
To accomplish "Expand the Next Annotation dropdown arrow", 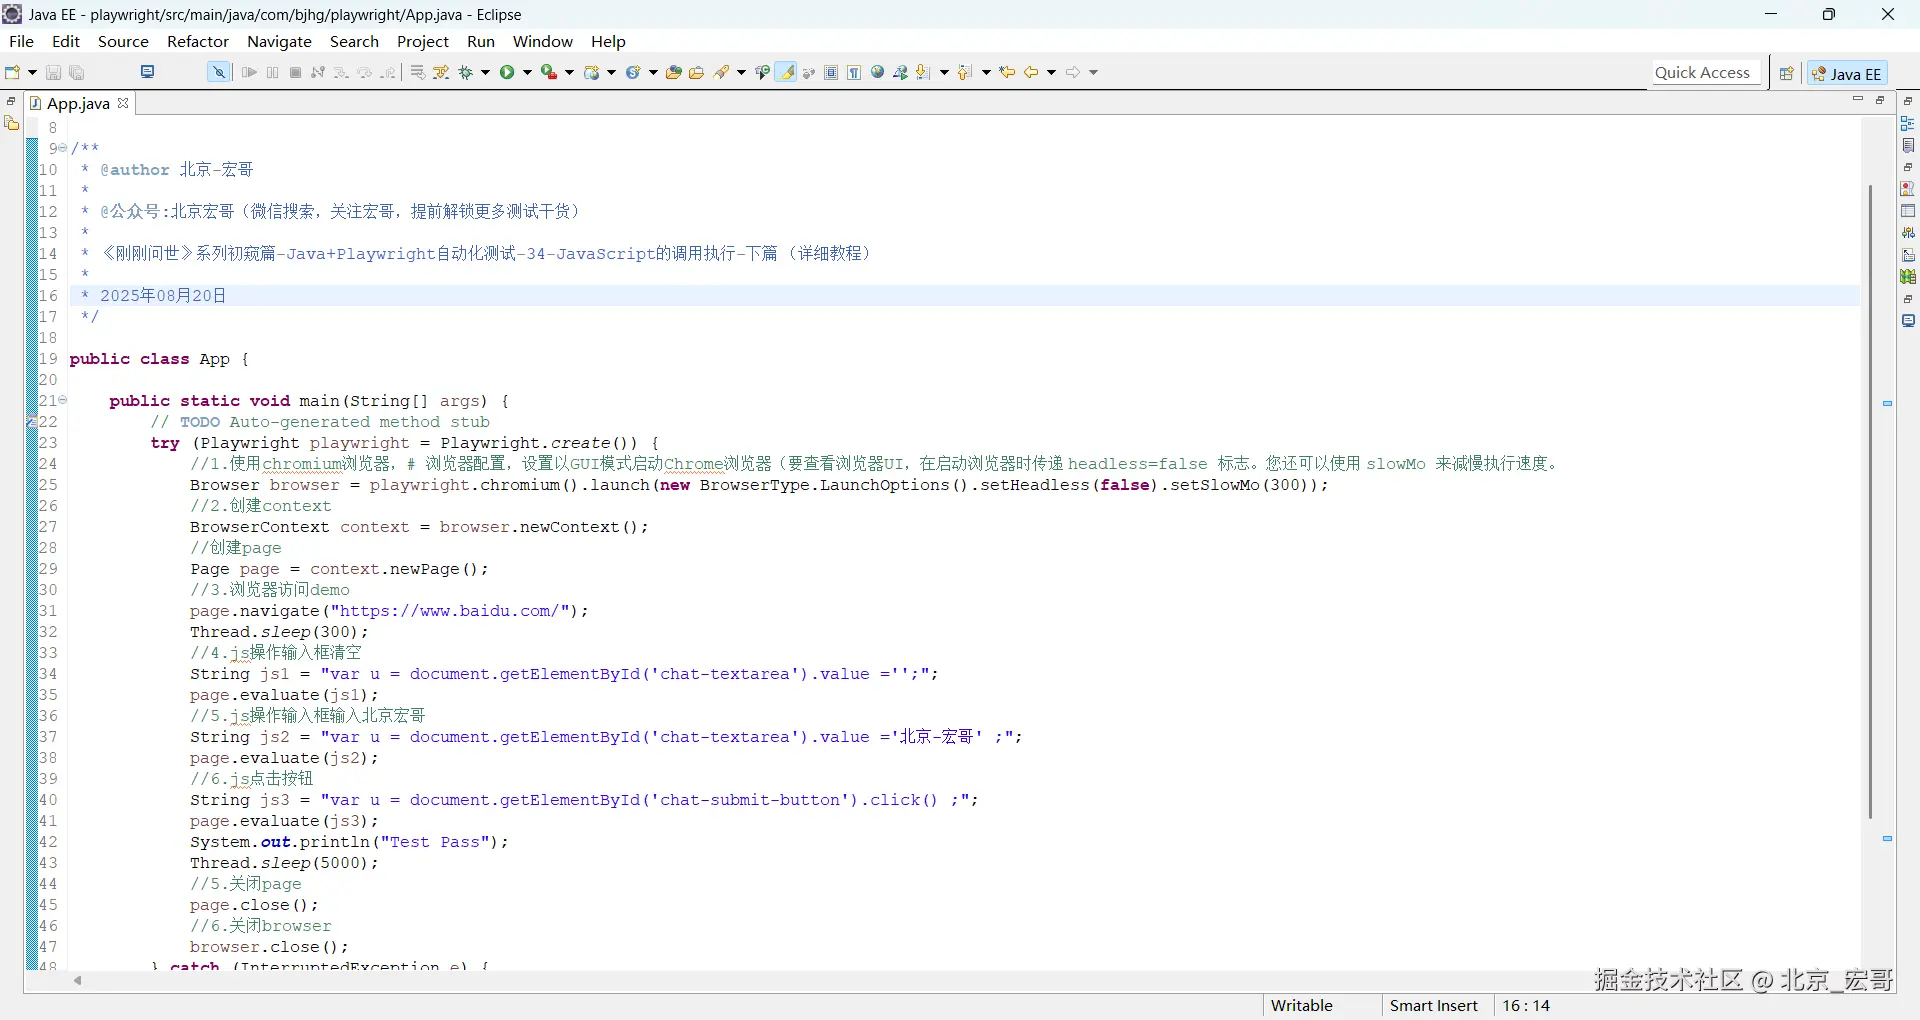I will click(x=944, y=72).
